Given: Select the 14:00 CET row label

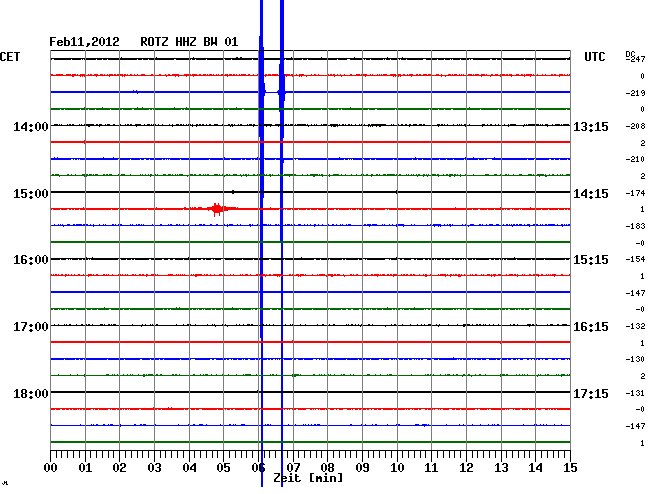Looking at the screenshot, I should click(x=31, y=126).
